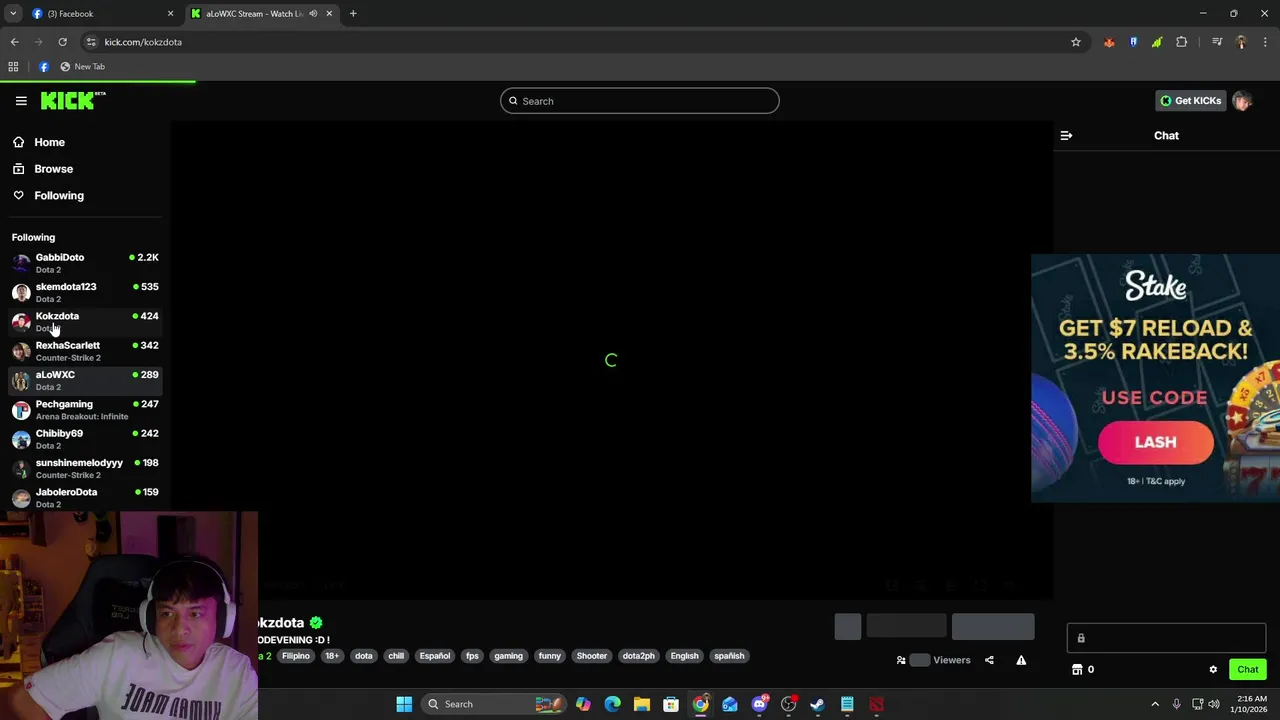Open a new browser tab

pos(353,14)
